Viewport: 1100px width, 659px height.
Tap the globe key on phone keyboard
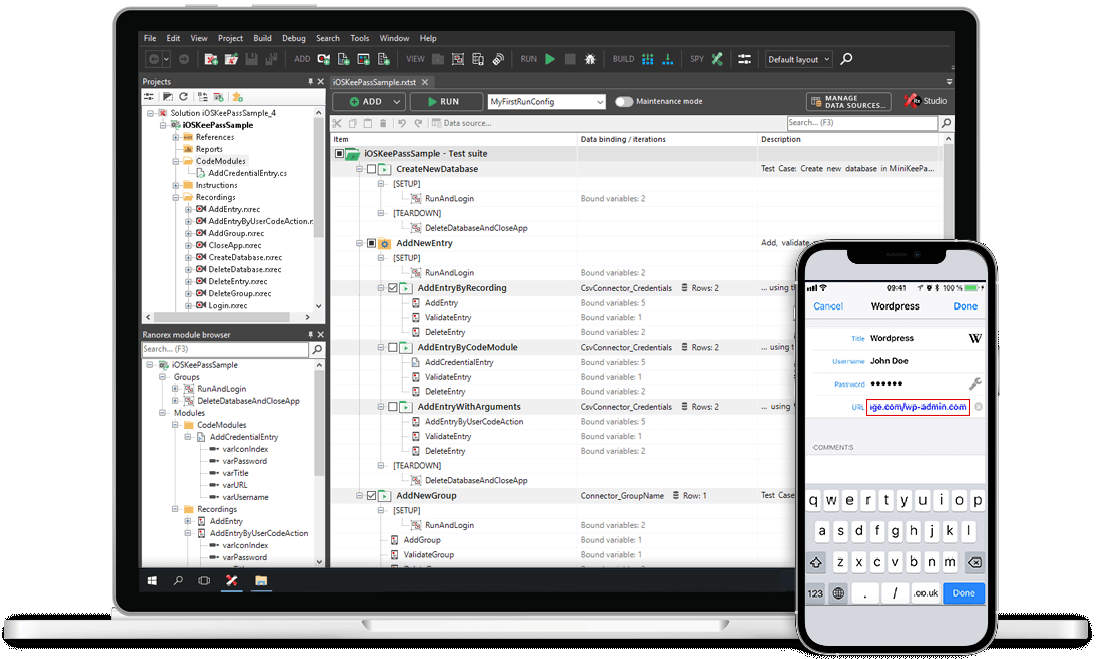click(838, 593)
